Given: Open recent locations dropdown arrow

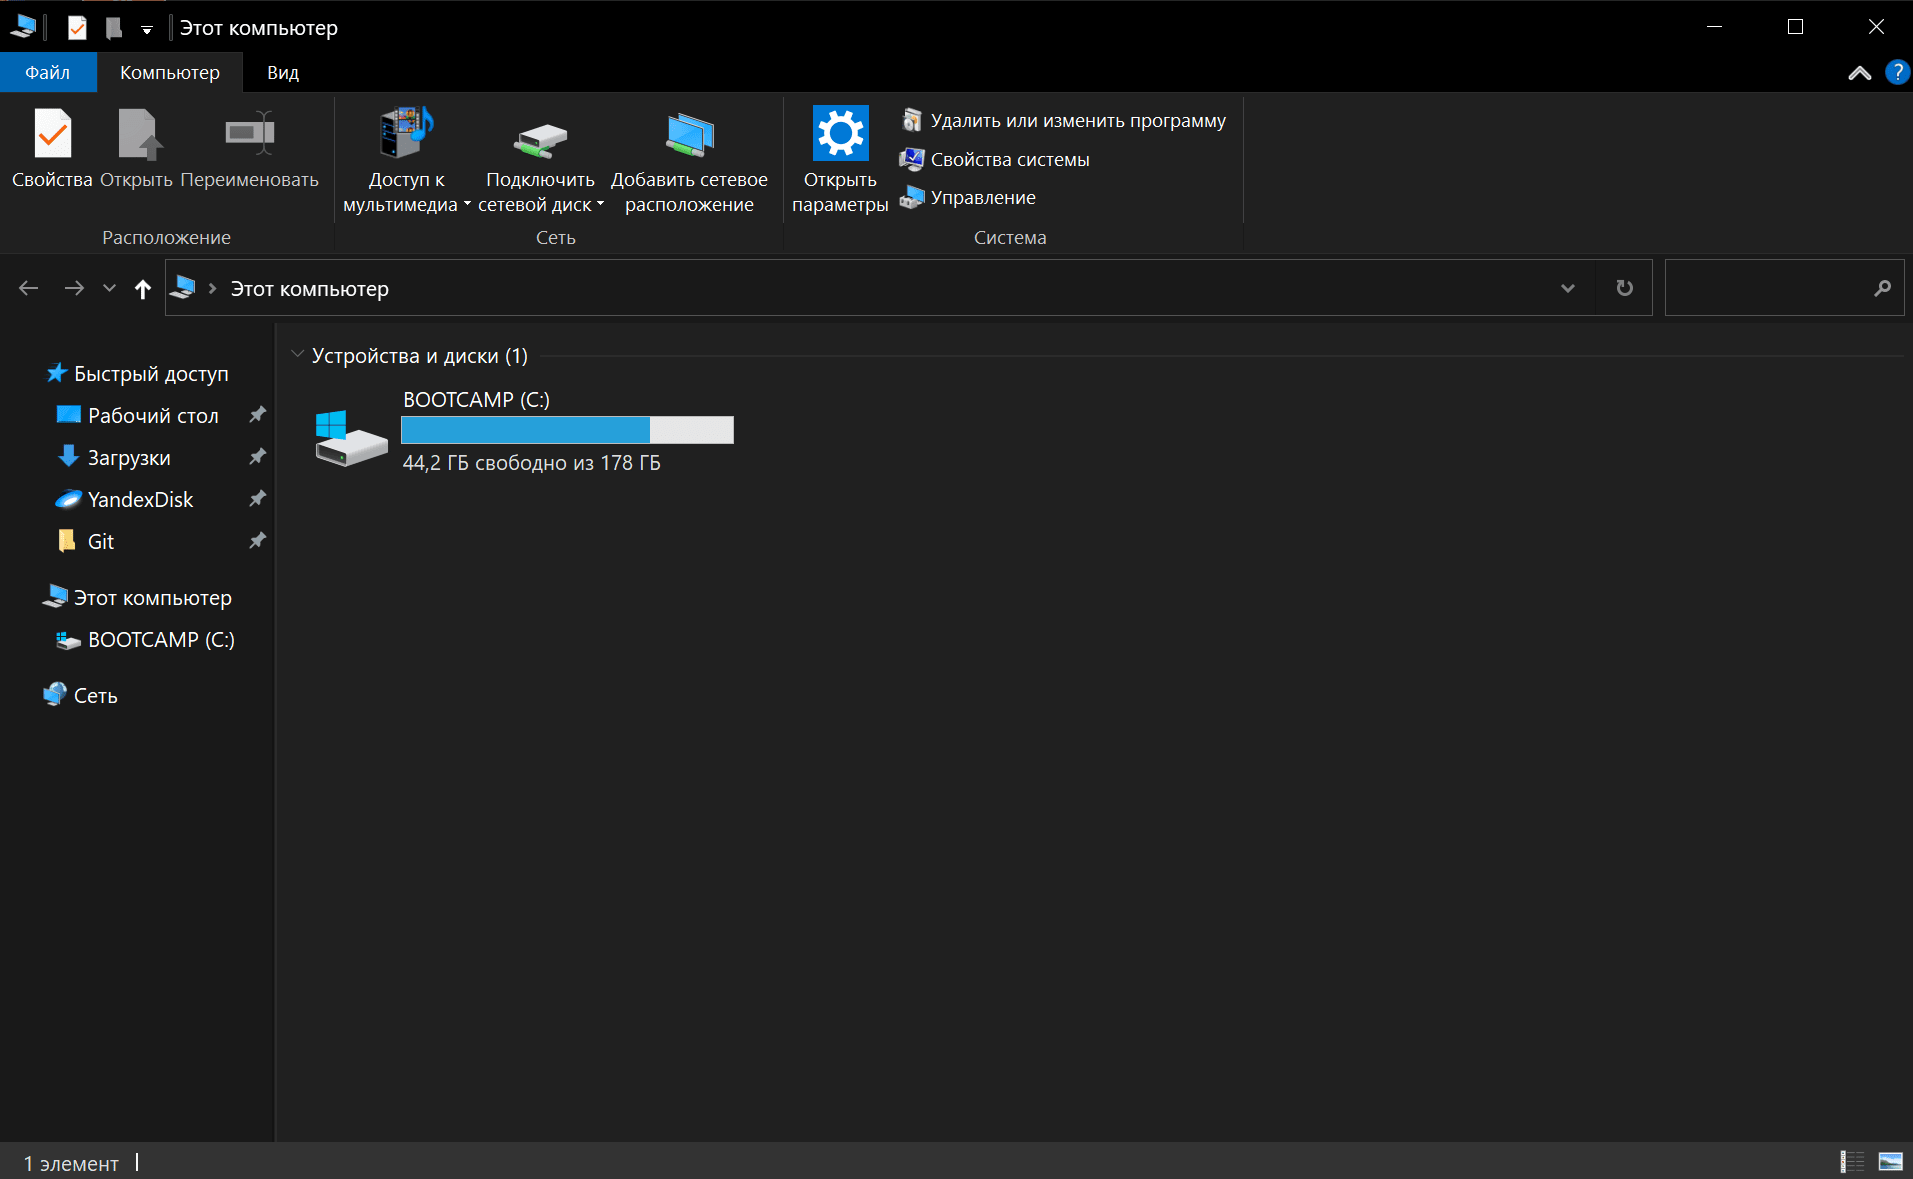Looking at the screenshot, I should pyautogui.click(x=110, y=288).
